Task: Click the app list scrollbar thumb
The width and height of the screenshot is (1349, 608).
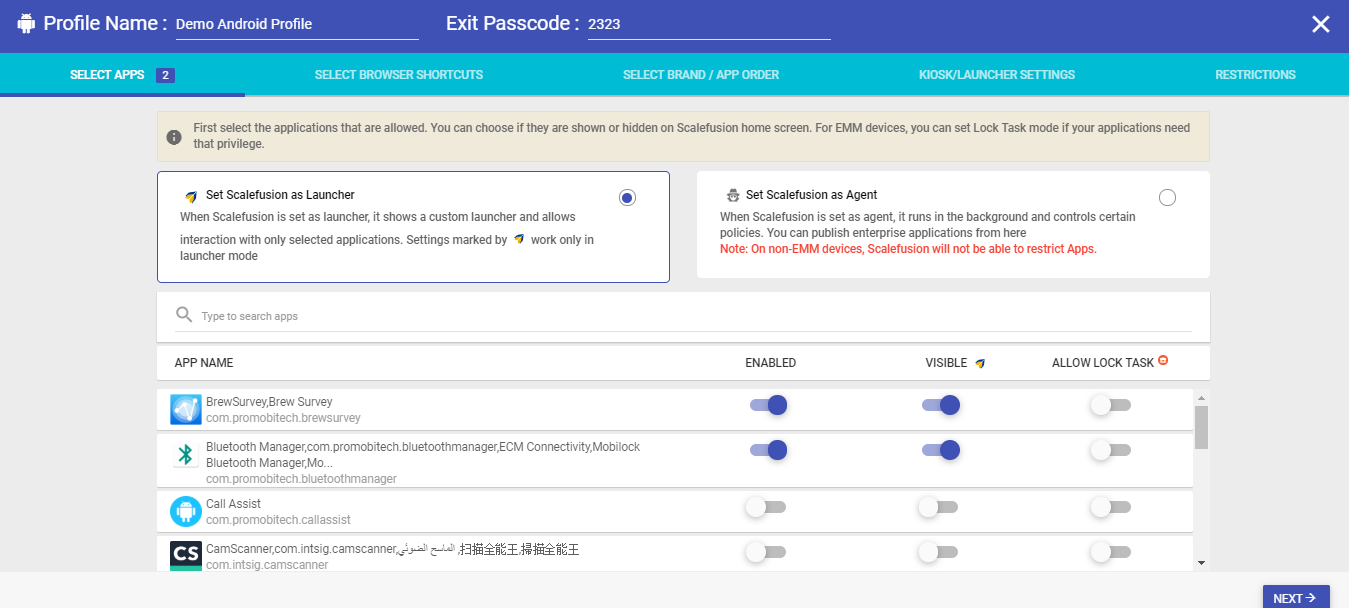Action: (x=1201, y=427)
